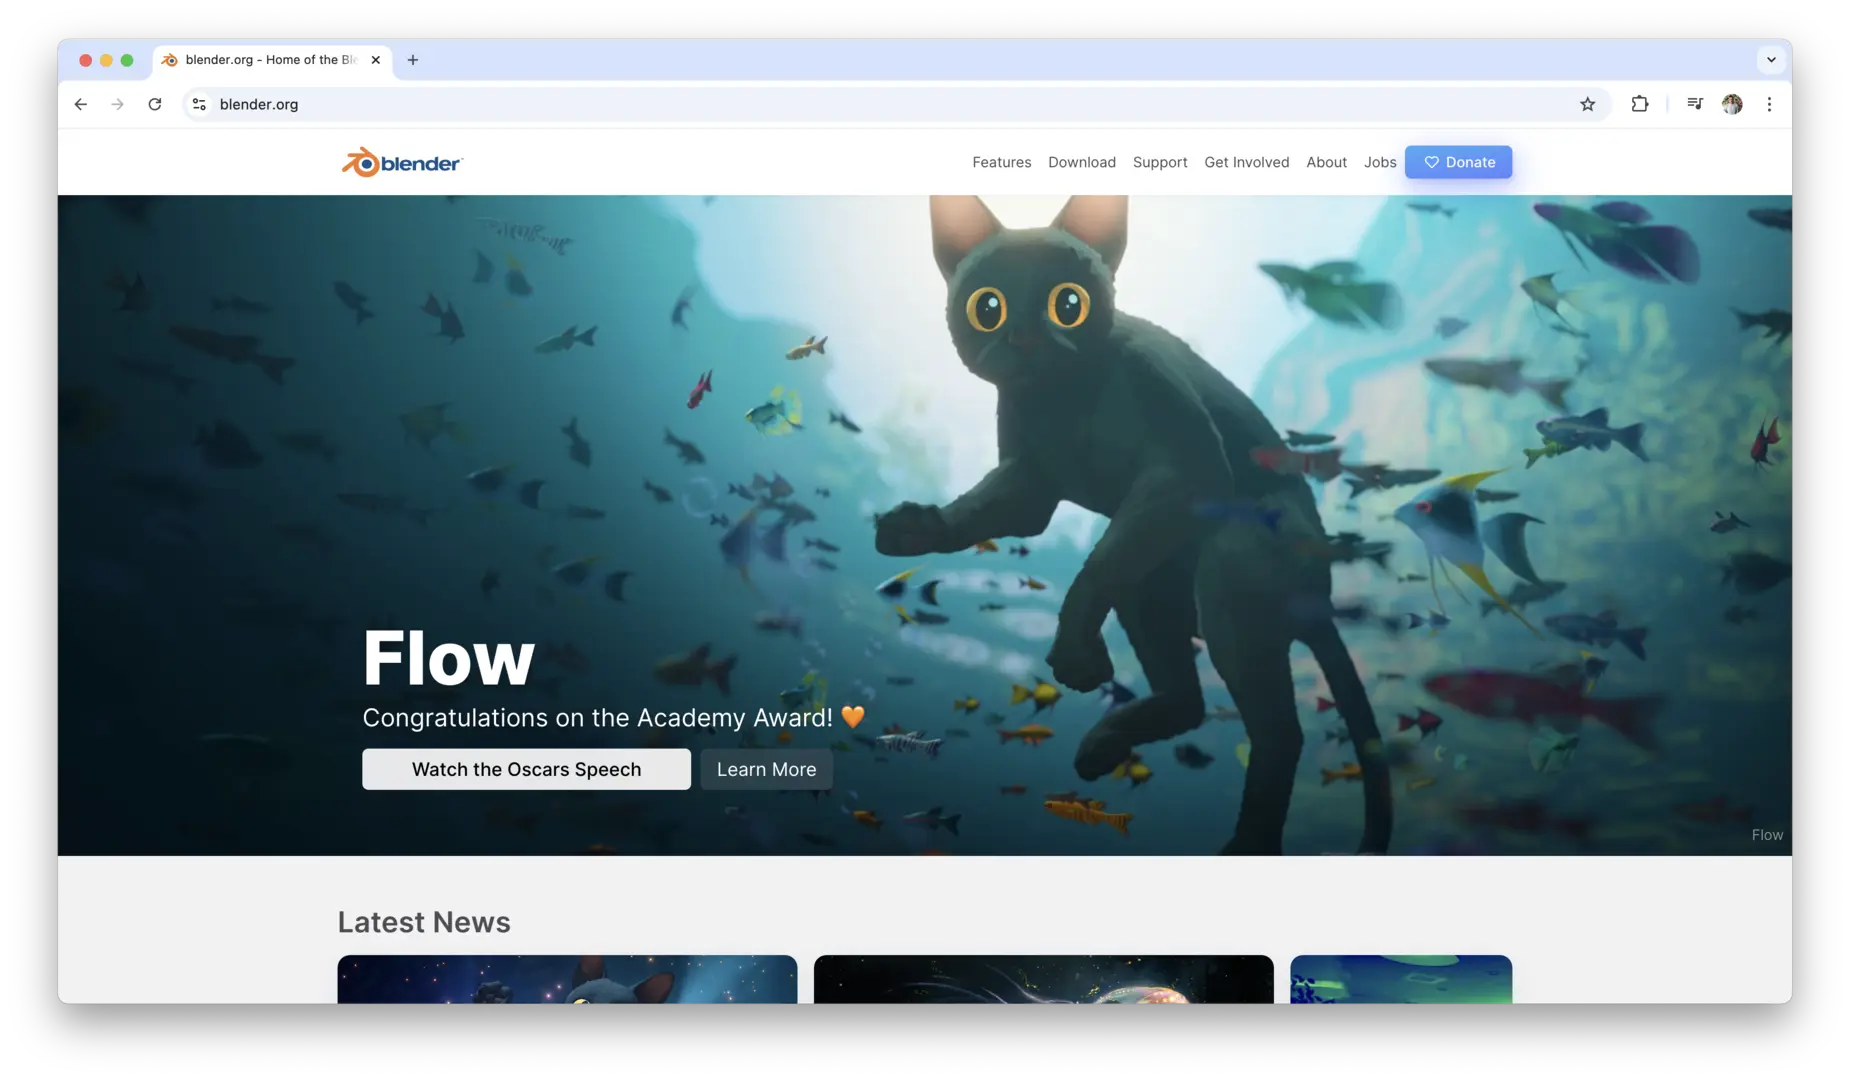Open the media controls icon in toolbar
1850x1080 pixels.
pos(1695,104)
